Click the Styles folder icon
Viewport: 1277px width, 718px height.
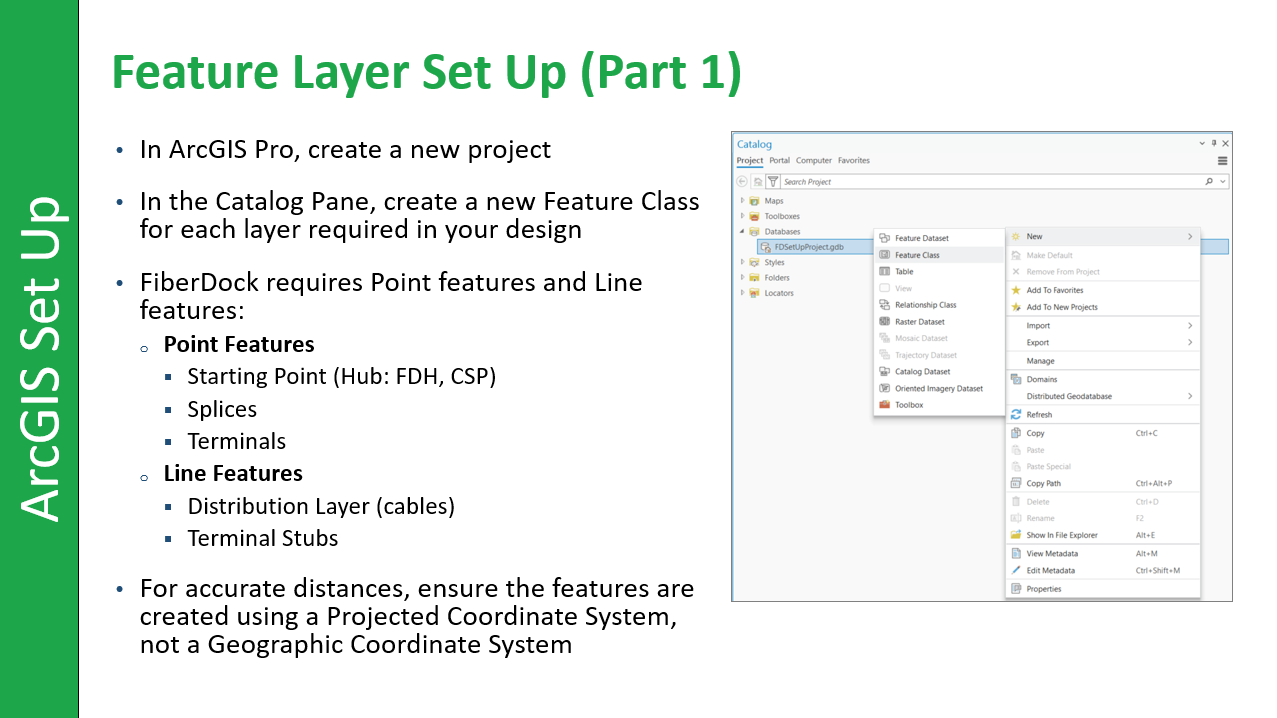(753, 262)
